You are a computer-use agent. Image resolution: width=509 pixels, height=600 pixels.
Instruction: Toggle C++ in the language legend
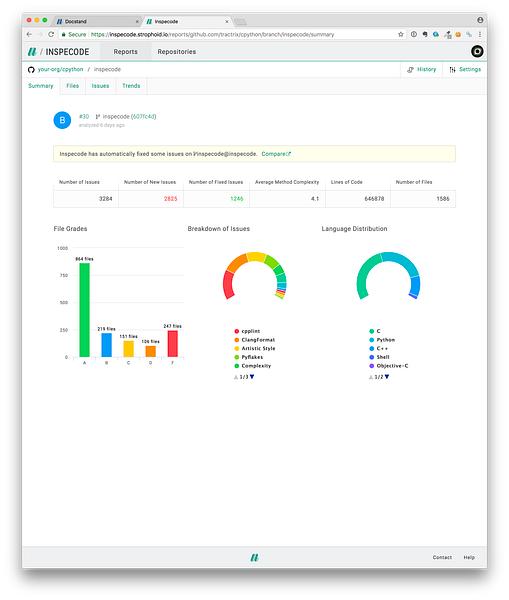click(x=378, y=349)
